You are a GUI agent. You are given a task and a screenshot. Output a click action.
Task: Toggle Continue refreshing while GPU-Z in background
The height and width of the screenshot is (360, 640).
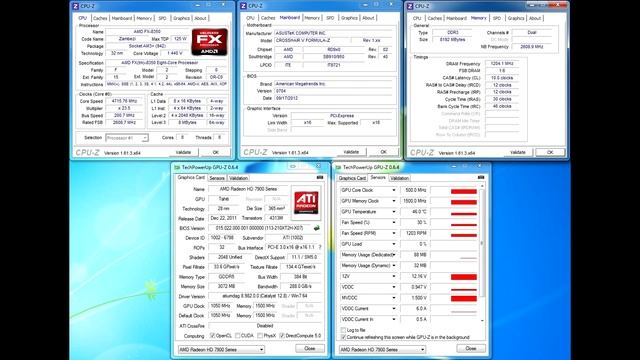(x=343, y=337)
